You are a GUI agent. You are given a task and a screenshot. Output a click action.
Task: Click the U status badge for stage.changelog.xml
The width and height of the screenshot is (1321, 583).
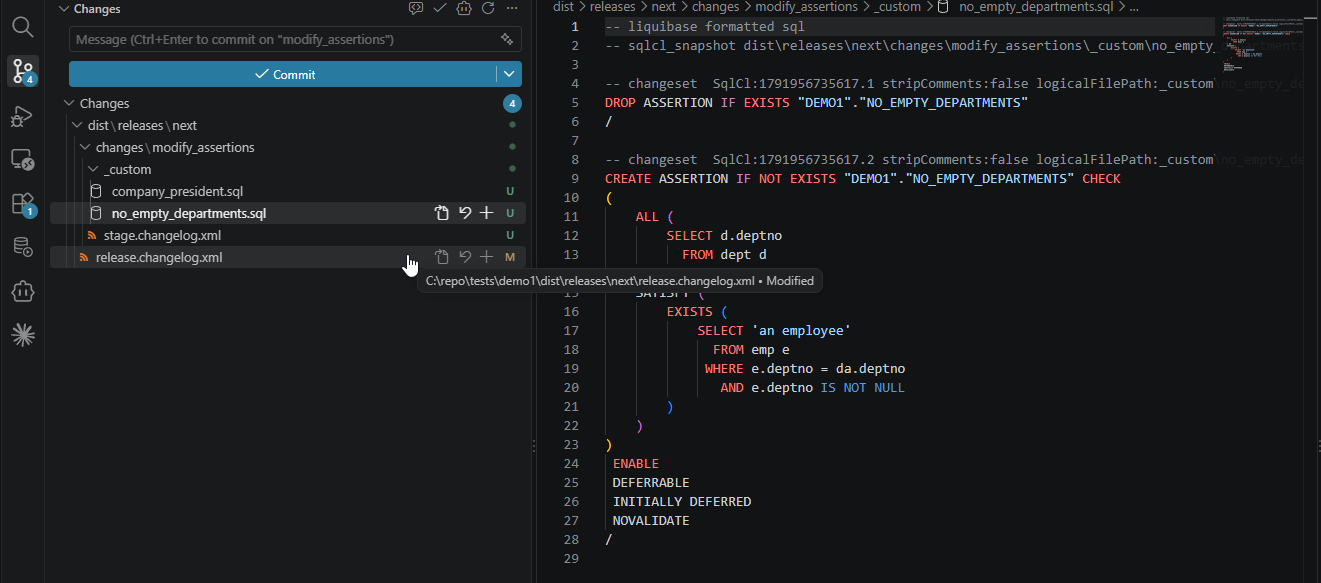(510, 235)
